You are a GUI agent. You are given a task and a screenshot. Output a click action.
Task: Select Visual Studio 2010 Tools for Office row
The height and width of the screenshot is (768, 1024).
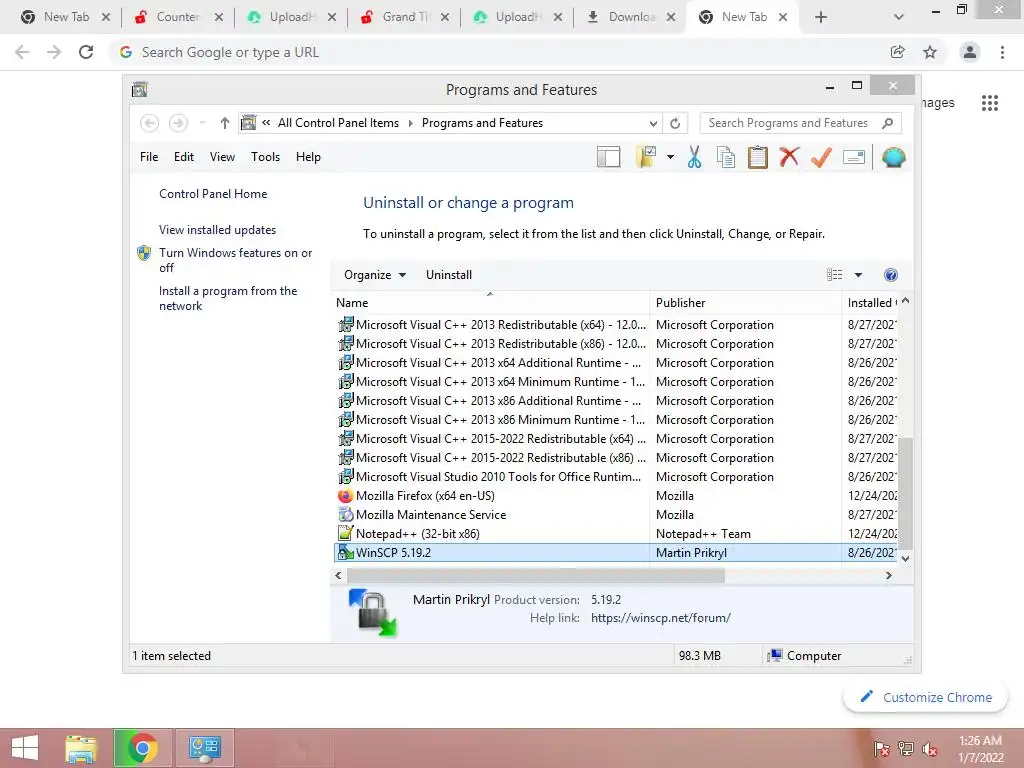[x=616, y=477]
